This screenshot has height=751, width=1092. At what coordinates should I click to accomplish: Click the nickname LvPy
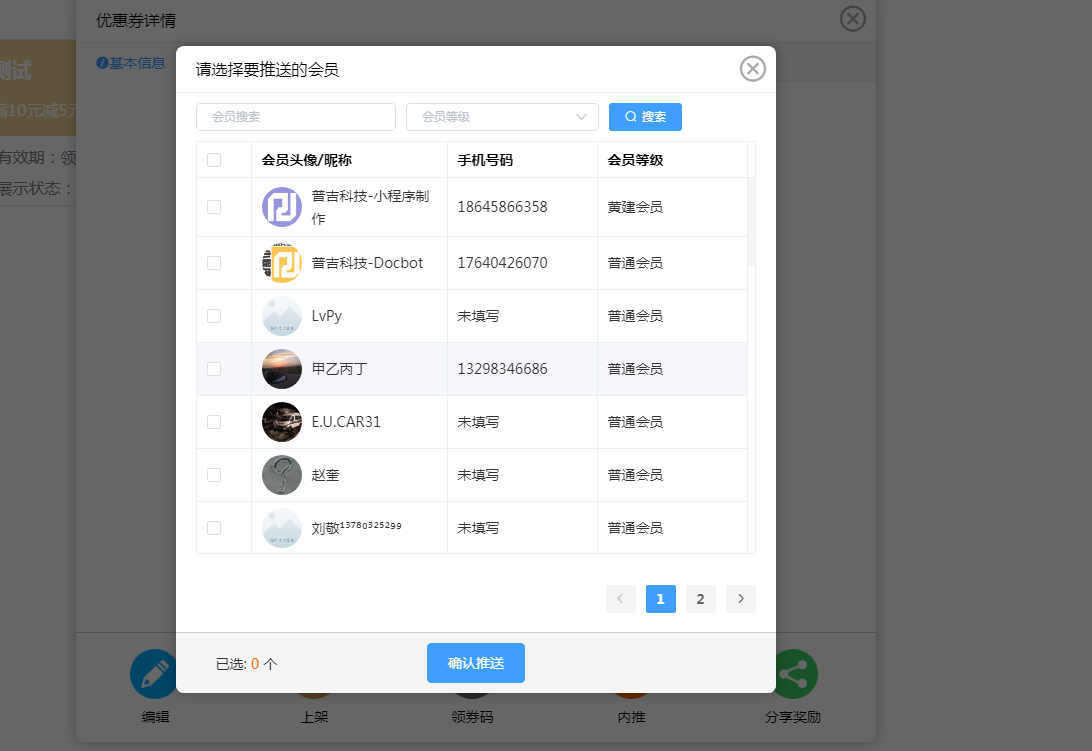tap(327, 316)
